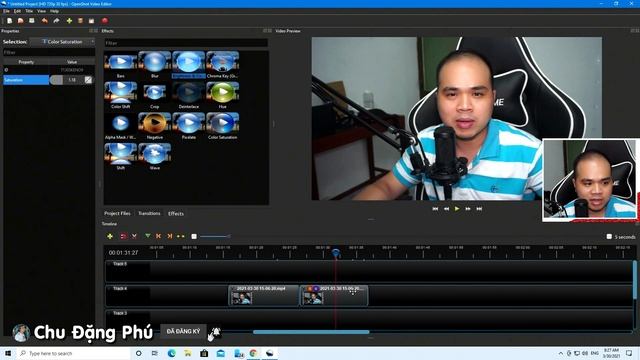Jump to the previous marker

click(158, 236)
